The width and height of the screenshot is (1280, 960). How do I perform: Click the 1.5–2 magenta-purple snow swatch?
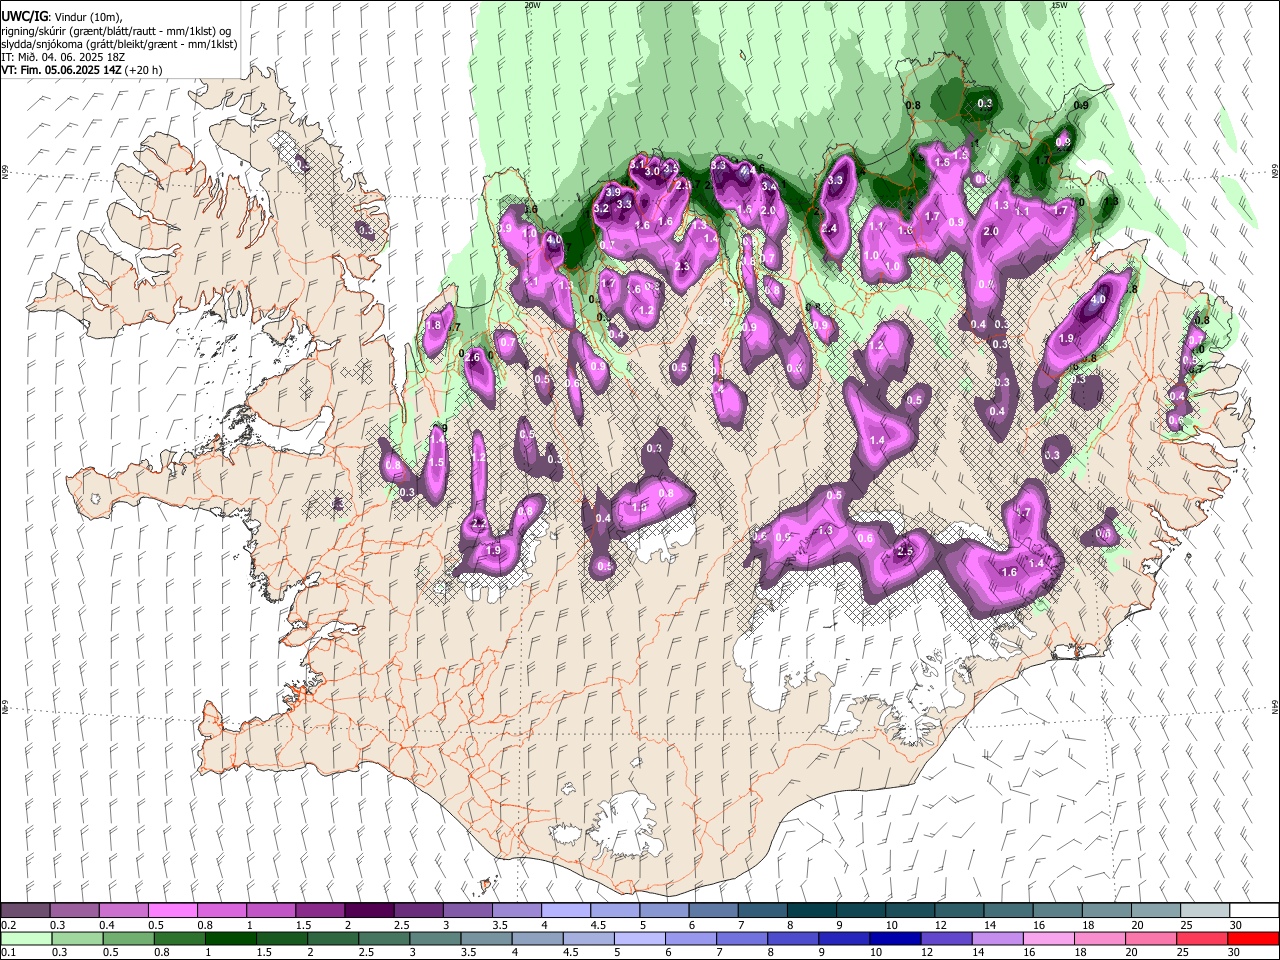(x=320, y=910)
